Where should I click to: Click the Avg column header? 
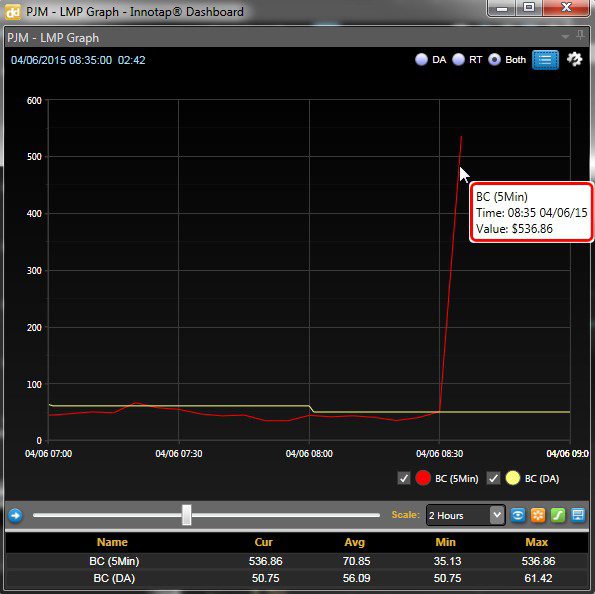354,542
